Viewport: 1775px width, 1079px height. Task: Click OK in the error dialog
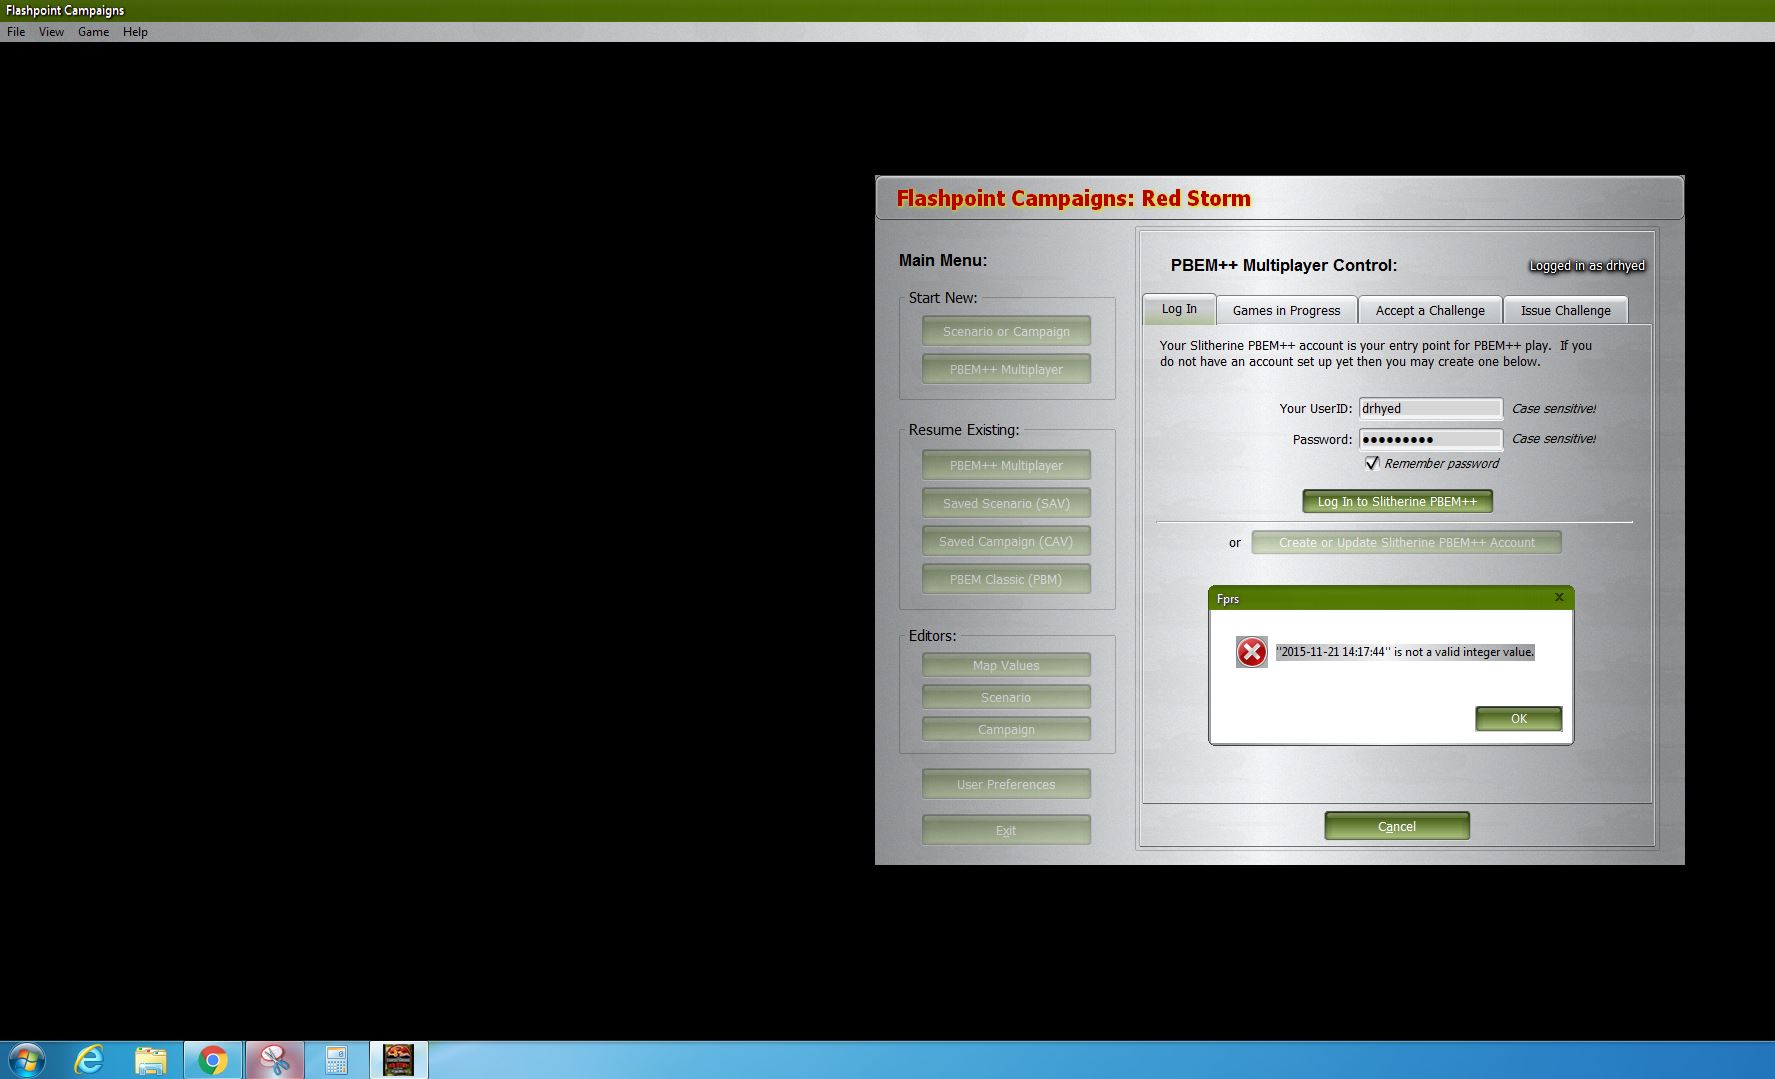pyautogui.click(x=1518, y=718)
